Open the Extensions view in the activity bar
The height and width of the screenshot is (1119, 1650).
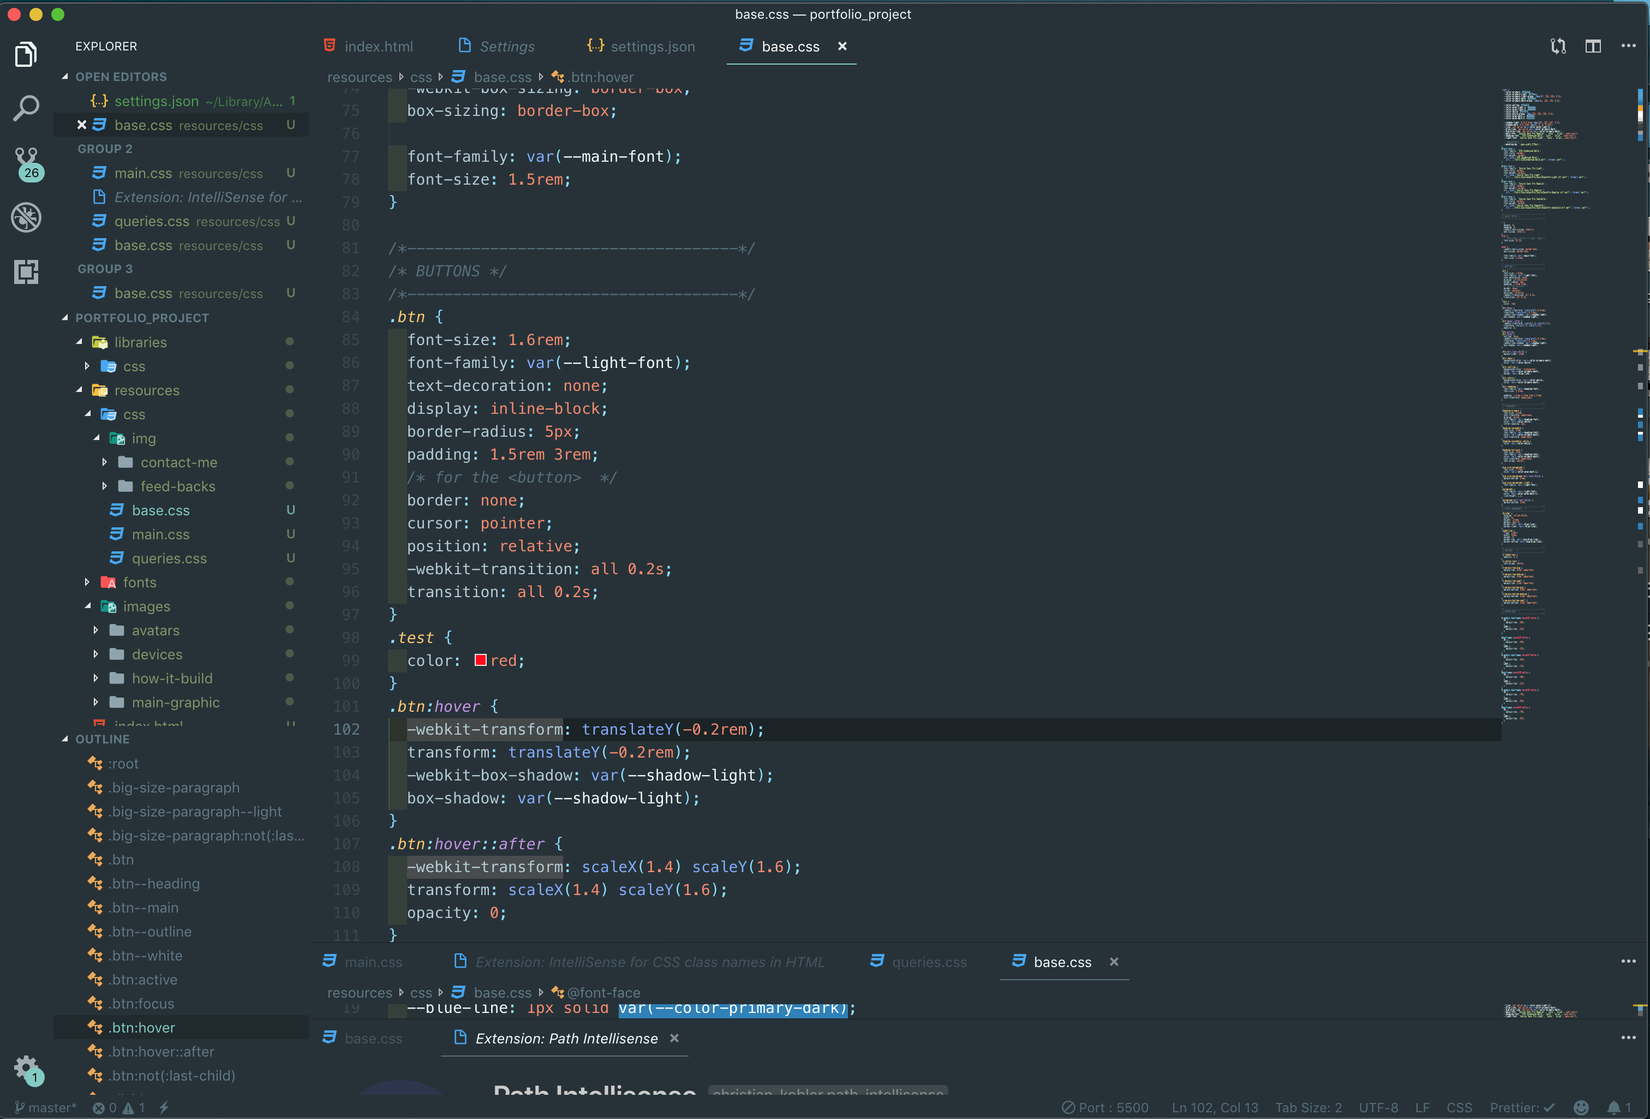tap(26, 272)
